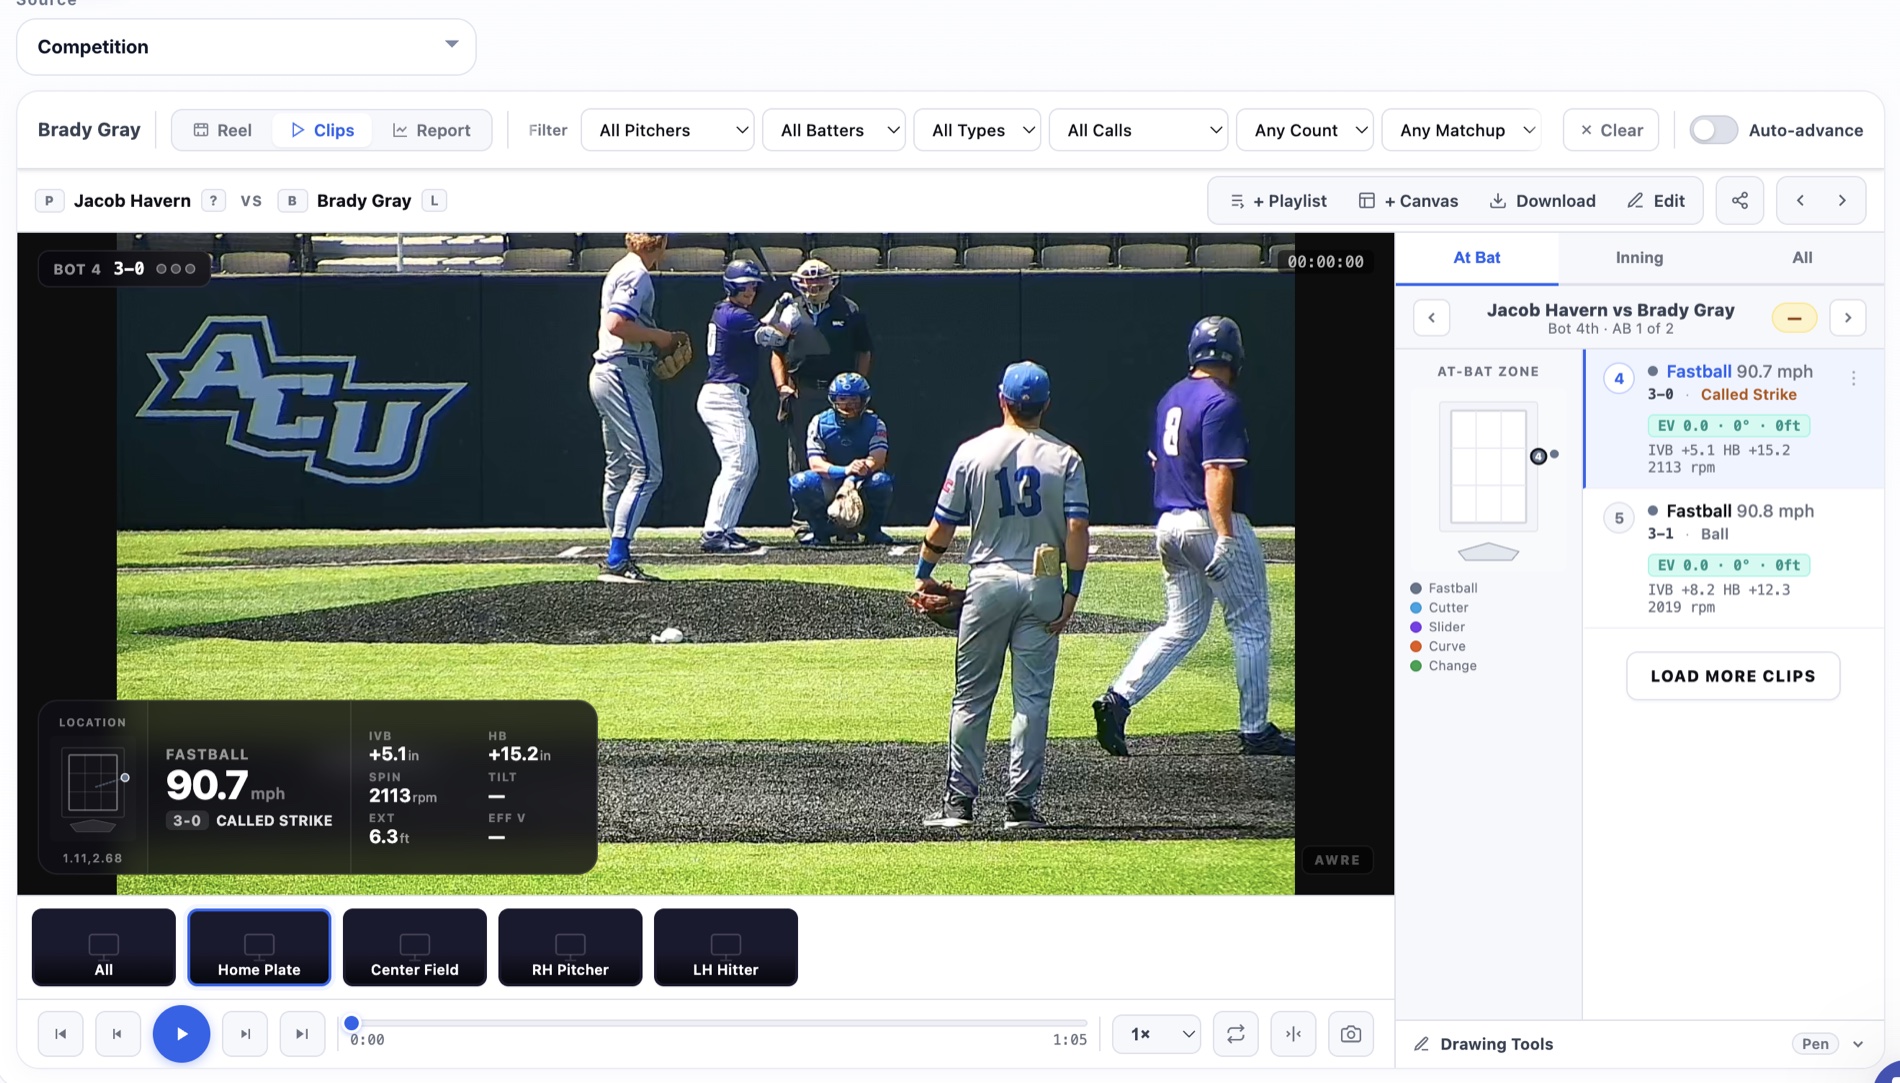The width and height of the screenshot is (1900, 1083).
Task: Select the Inning tab
Action: [1639, 258]
